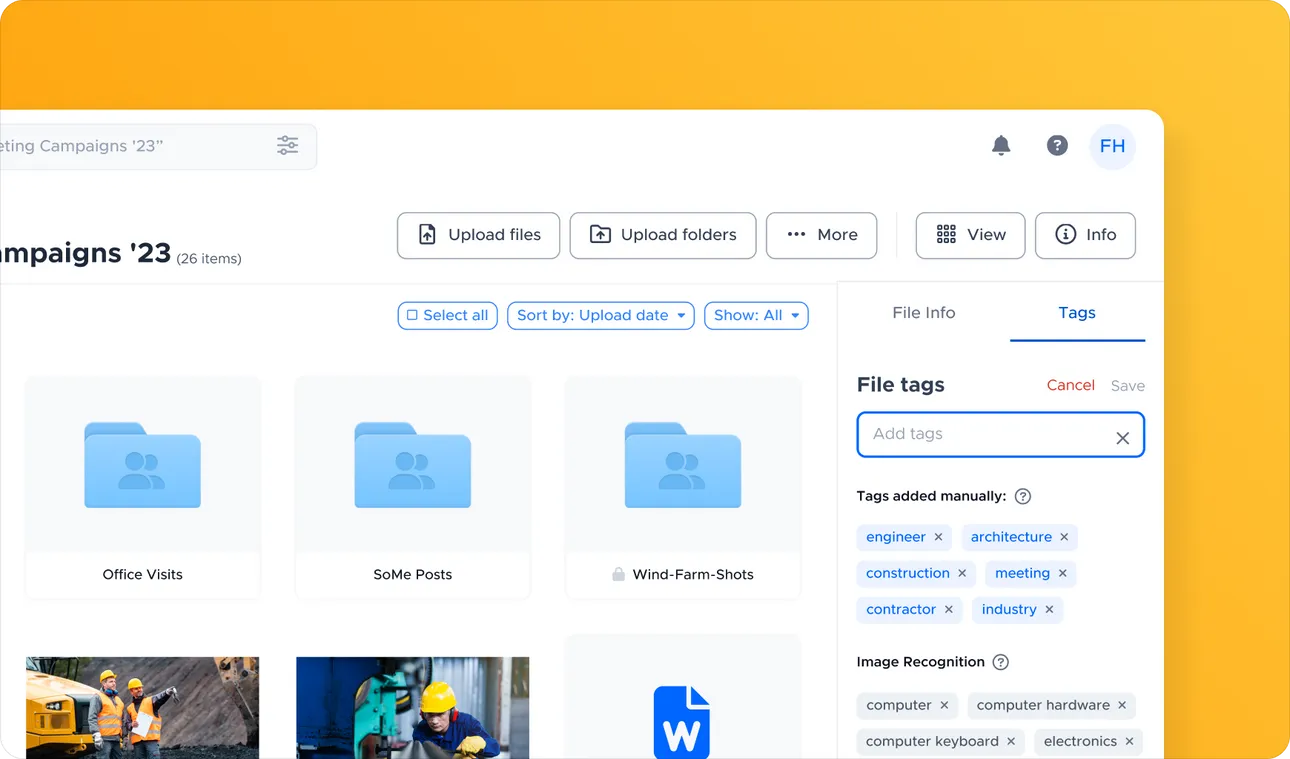1290x759 pixels.
Task: Remove the engineer tag
Action: coord(938,537)
